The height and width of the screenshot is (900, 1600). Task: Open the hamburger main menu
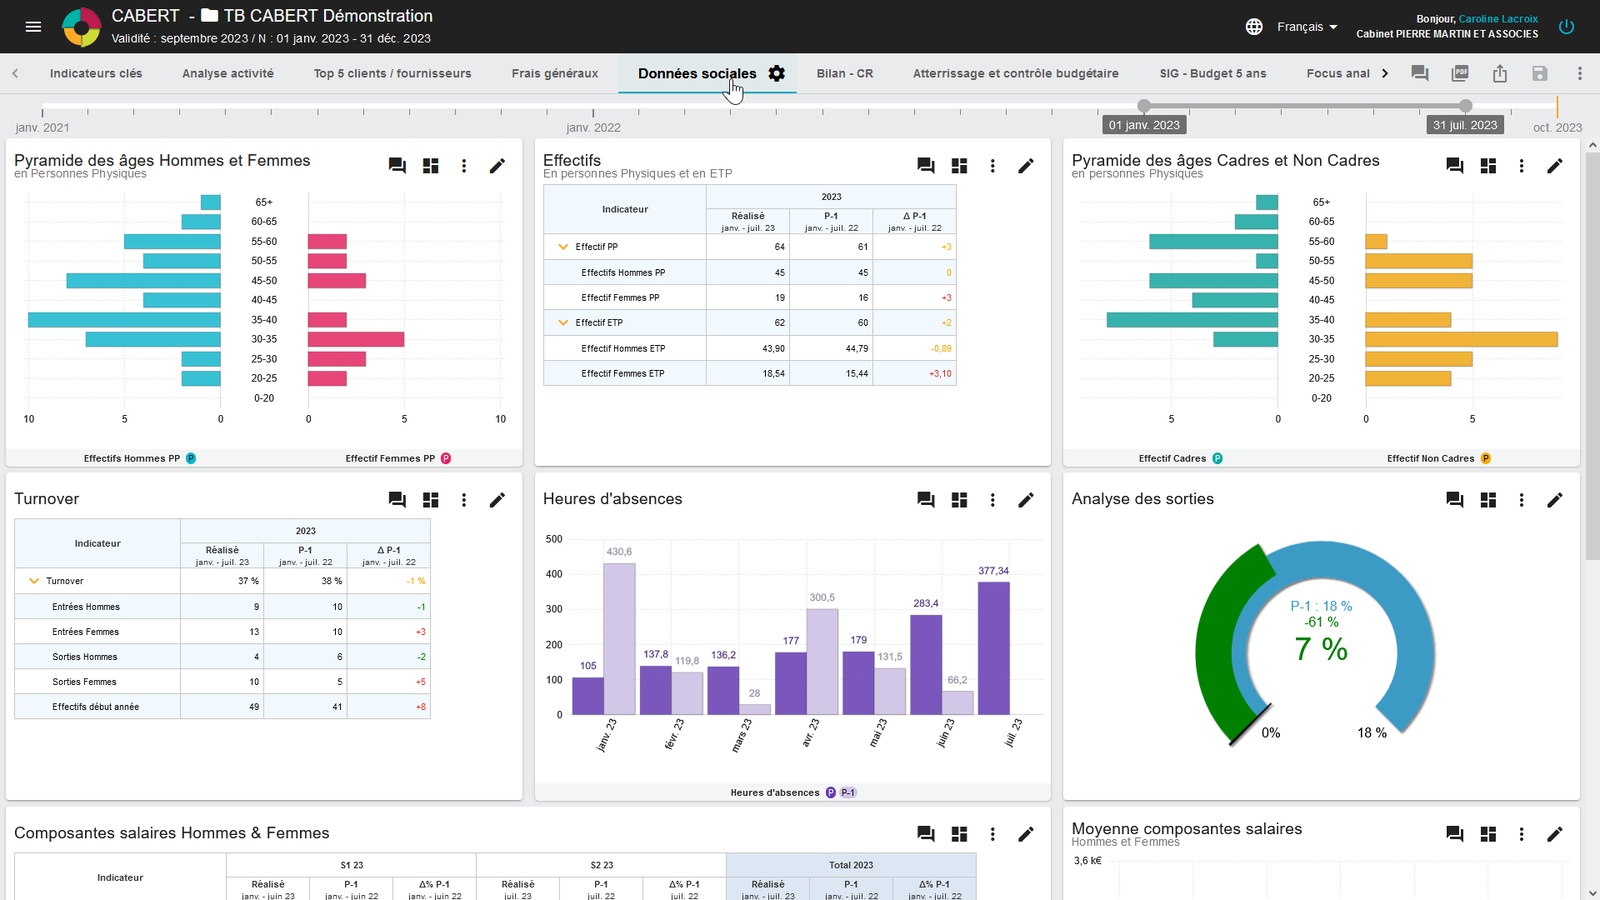point(33,27)
